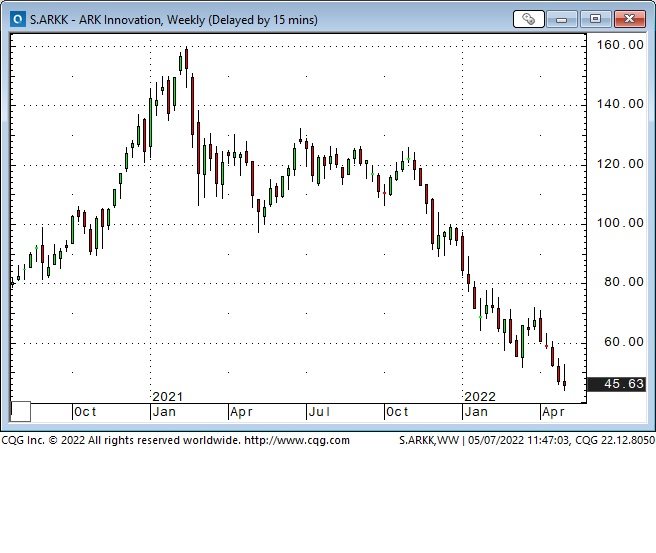The width and height of the screenshot is (656, 553).
Task: Click the 60.00 price axis label
Action: (624, 342)
